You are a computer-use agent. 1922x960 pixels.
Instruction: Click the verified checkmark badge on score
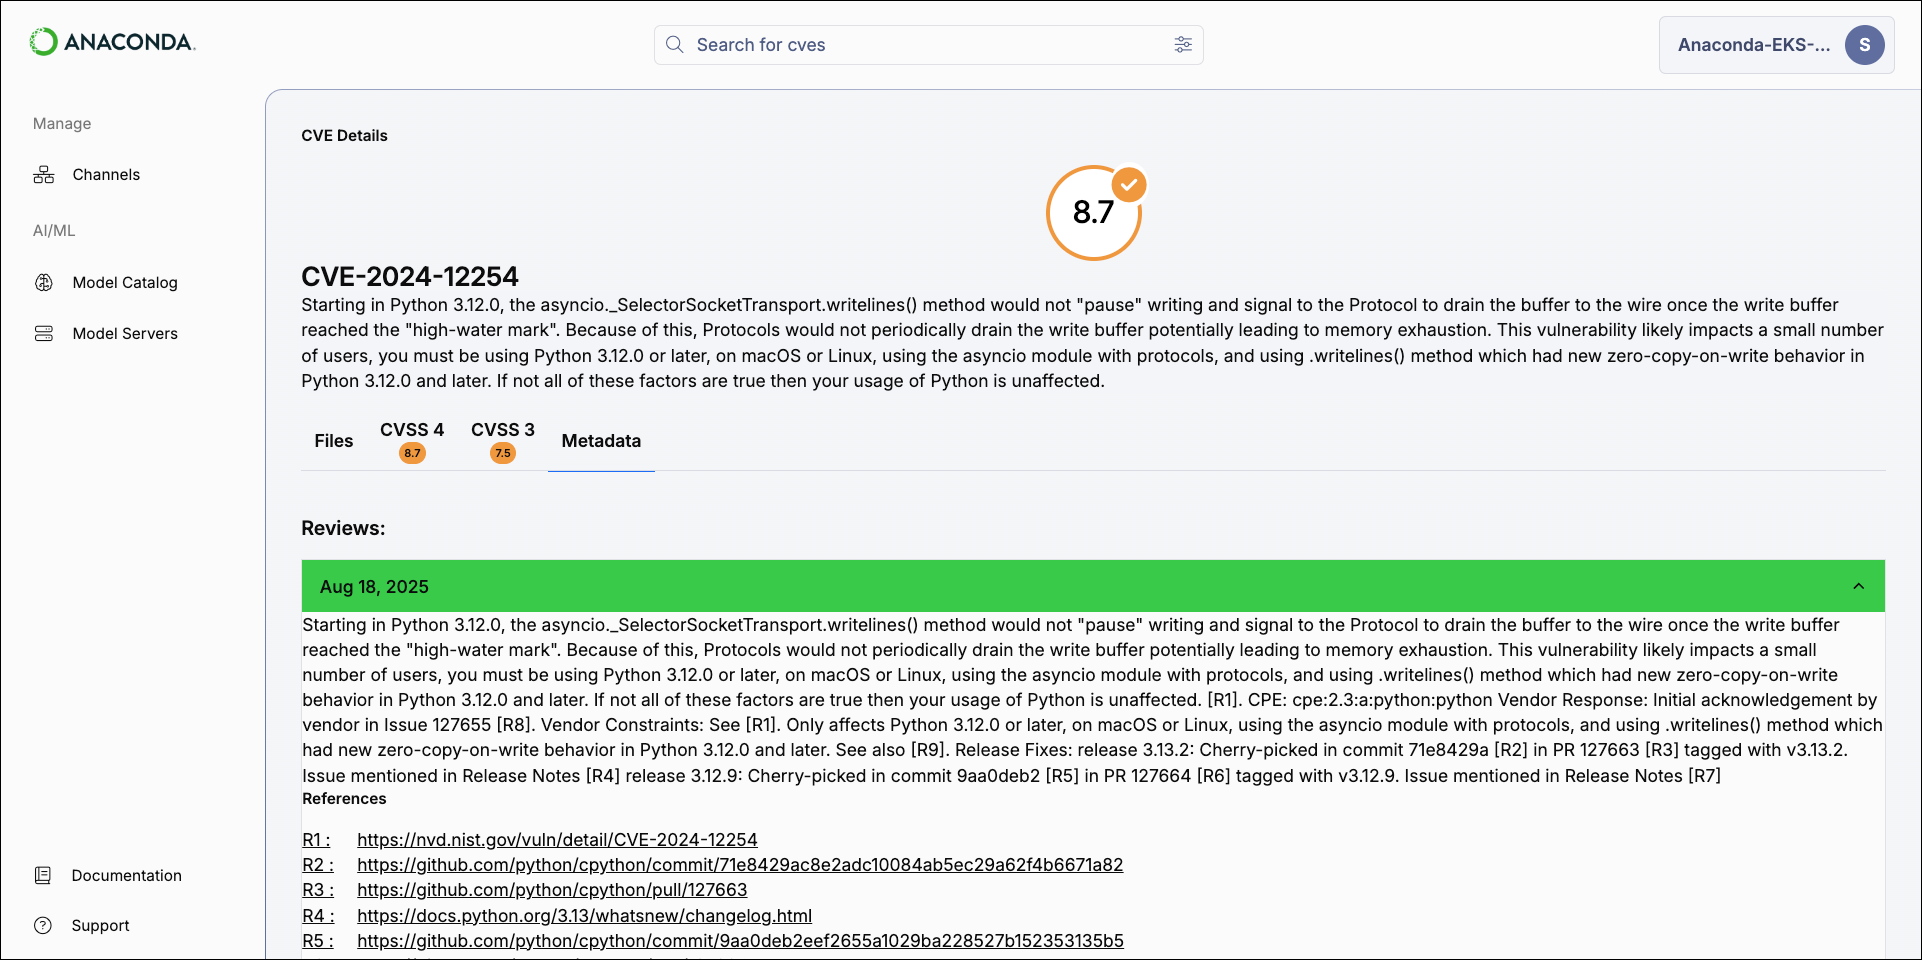1129,185
